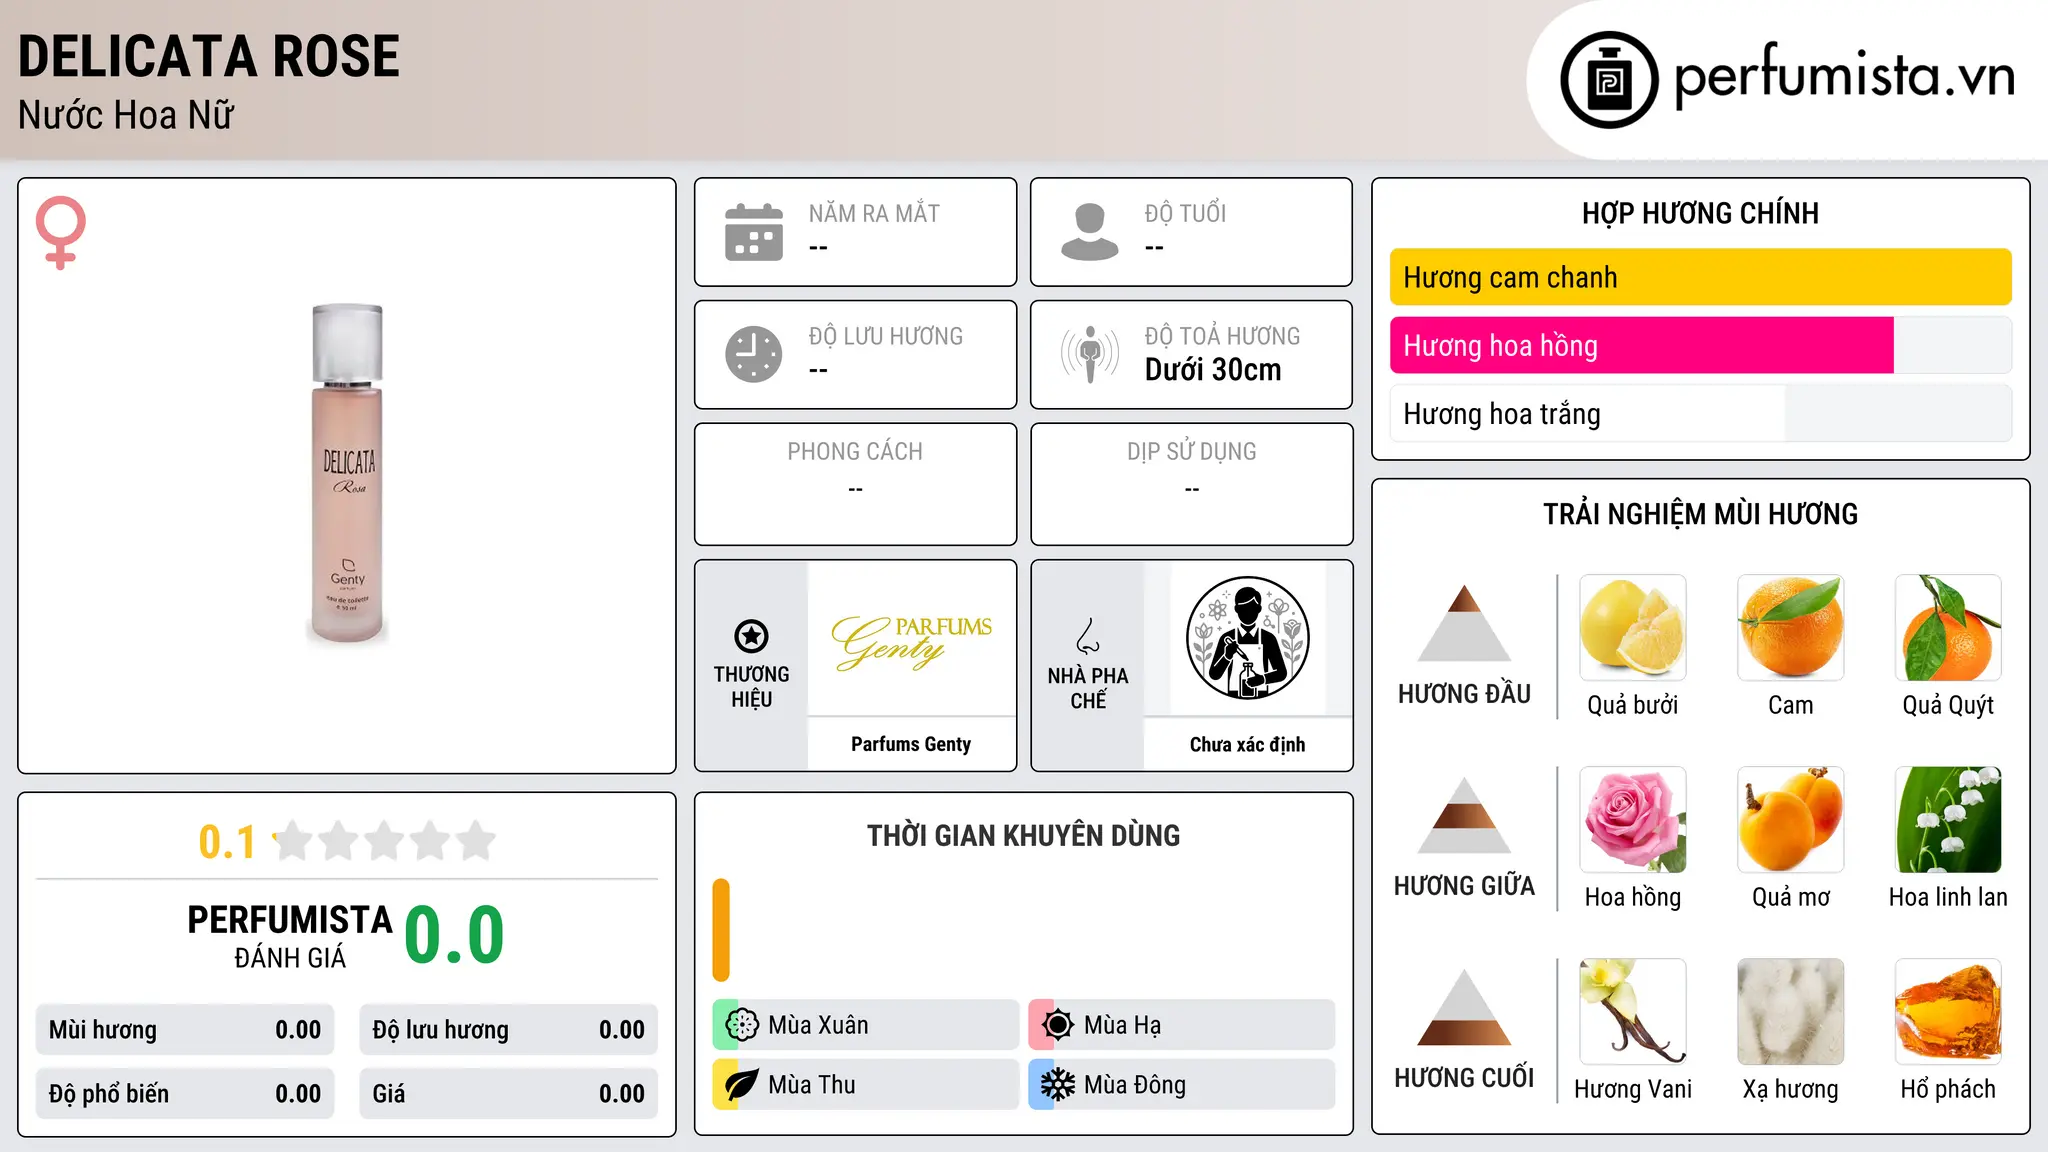2048x1152 pixels.
Task: Click the PERFUMISTA ĐÁNH GIÁ label
Action: click(290, 937)
